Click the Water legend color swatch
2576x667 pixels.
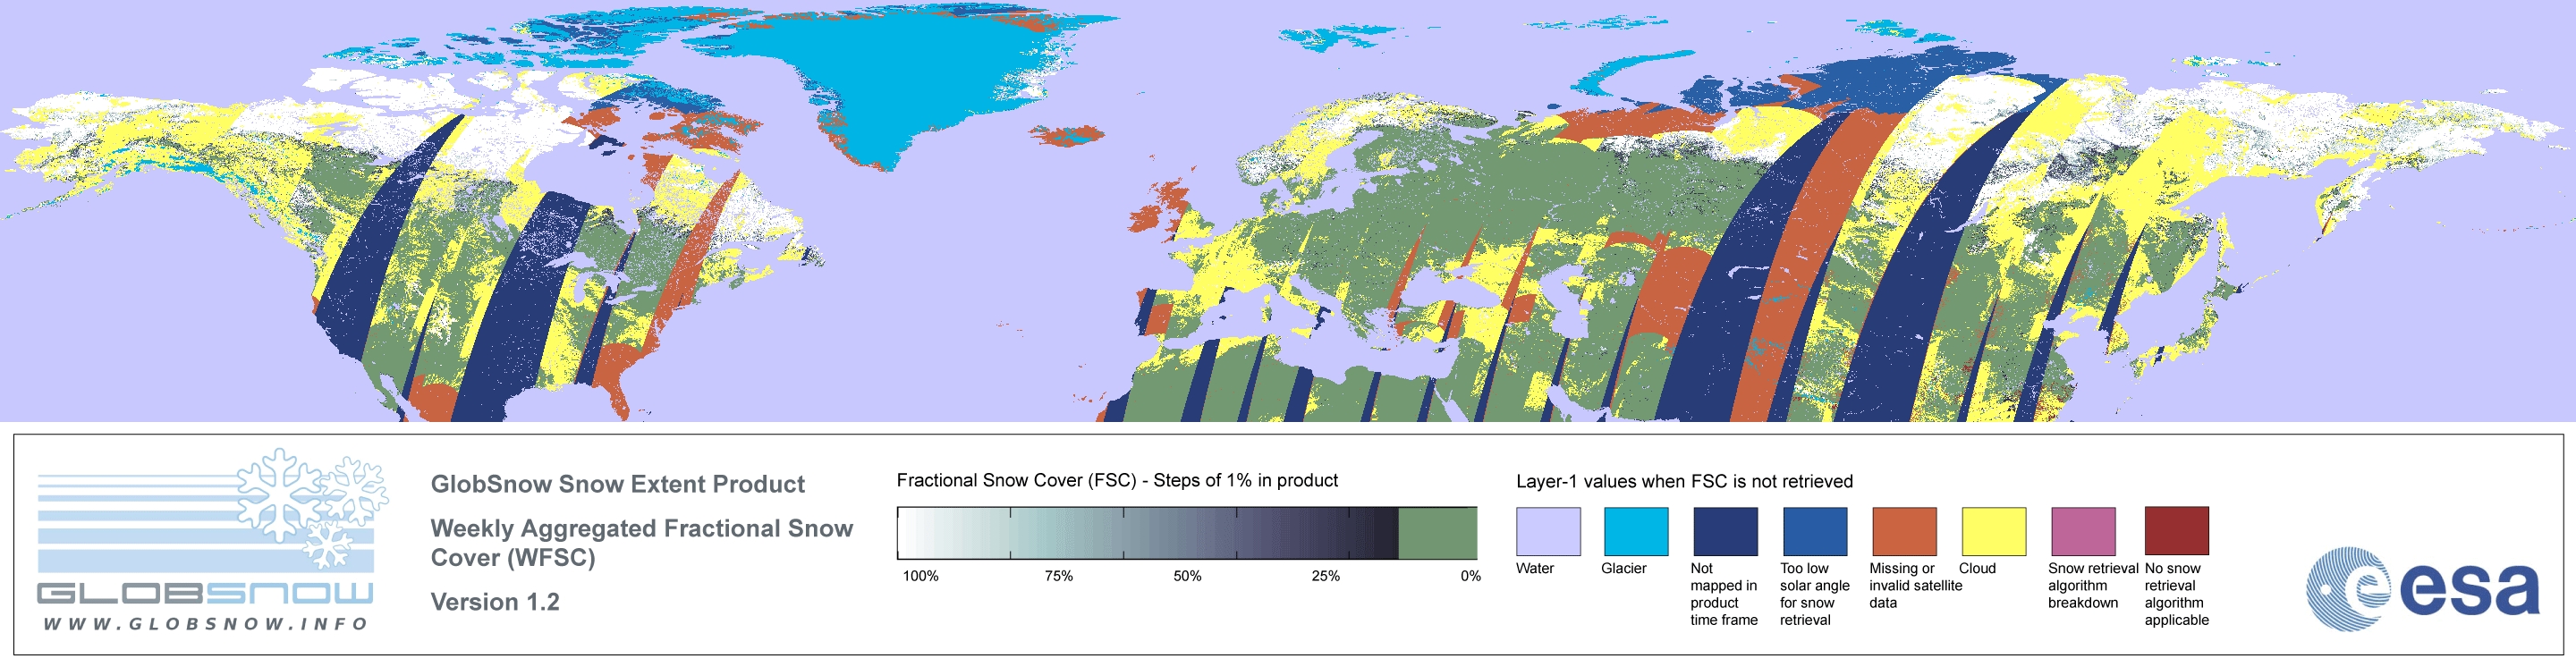[1548, 531]
